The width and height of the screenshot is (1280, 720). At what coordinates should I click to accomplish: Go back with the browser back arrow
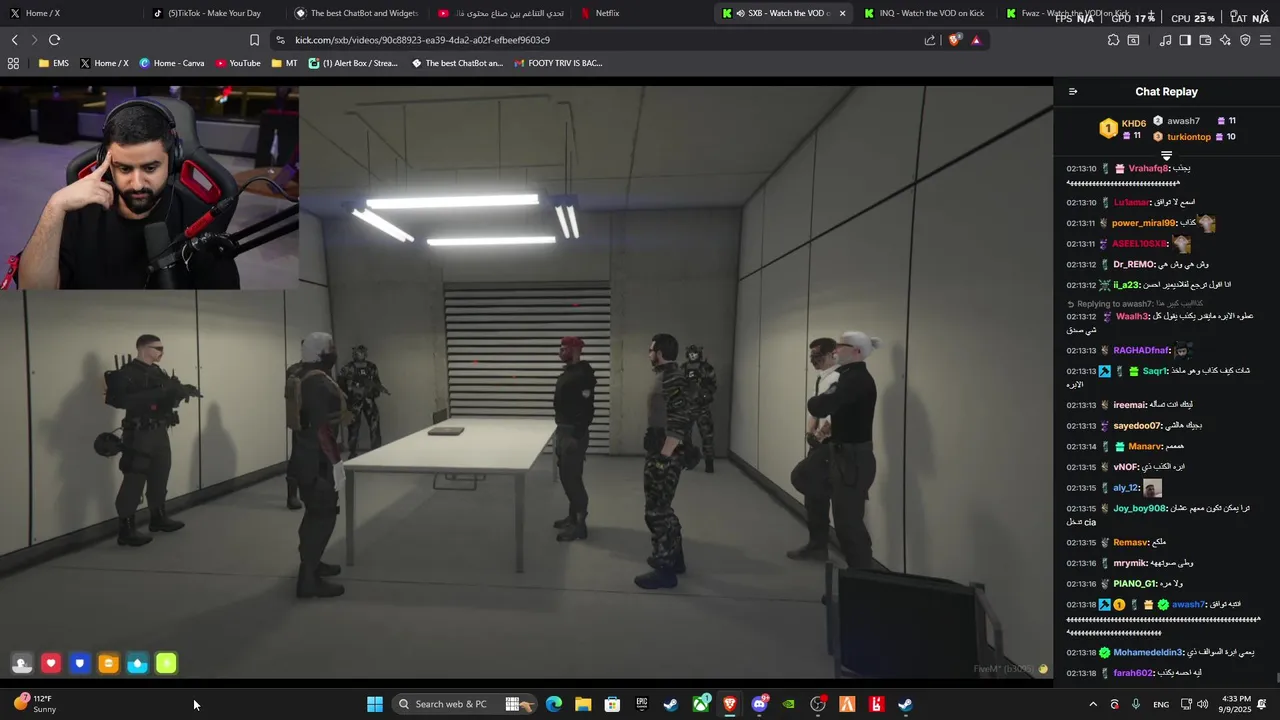14,40
